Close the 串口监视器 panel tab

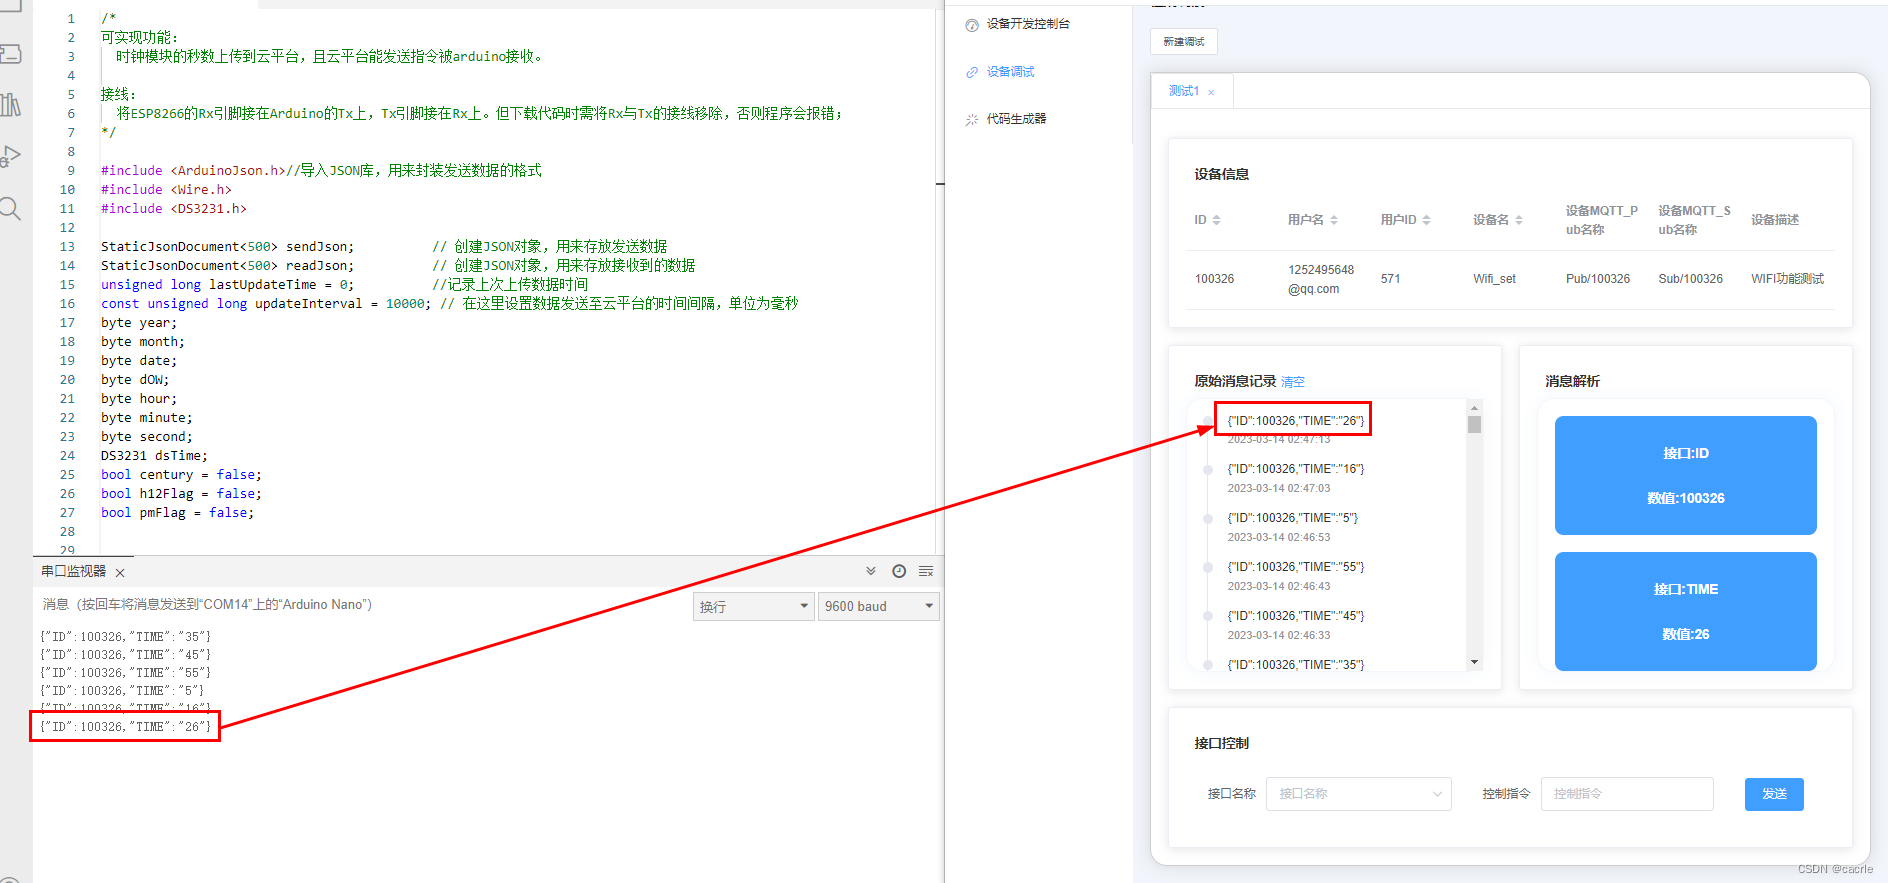[x=120, y=573]
